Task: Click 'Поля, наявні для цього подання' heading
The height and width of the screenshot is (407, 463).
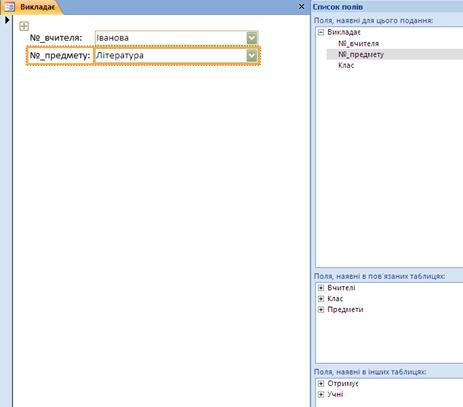Action: click(373, 21)
